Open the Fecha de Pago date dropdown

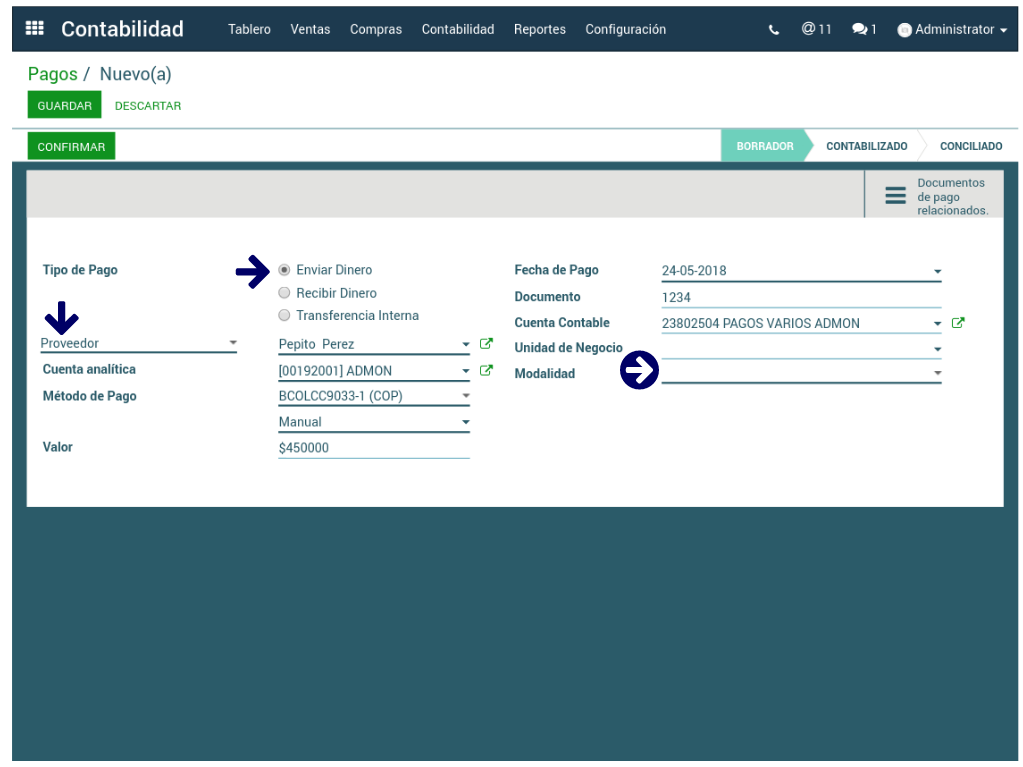pyautogui.click(x=937, y=271)
